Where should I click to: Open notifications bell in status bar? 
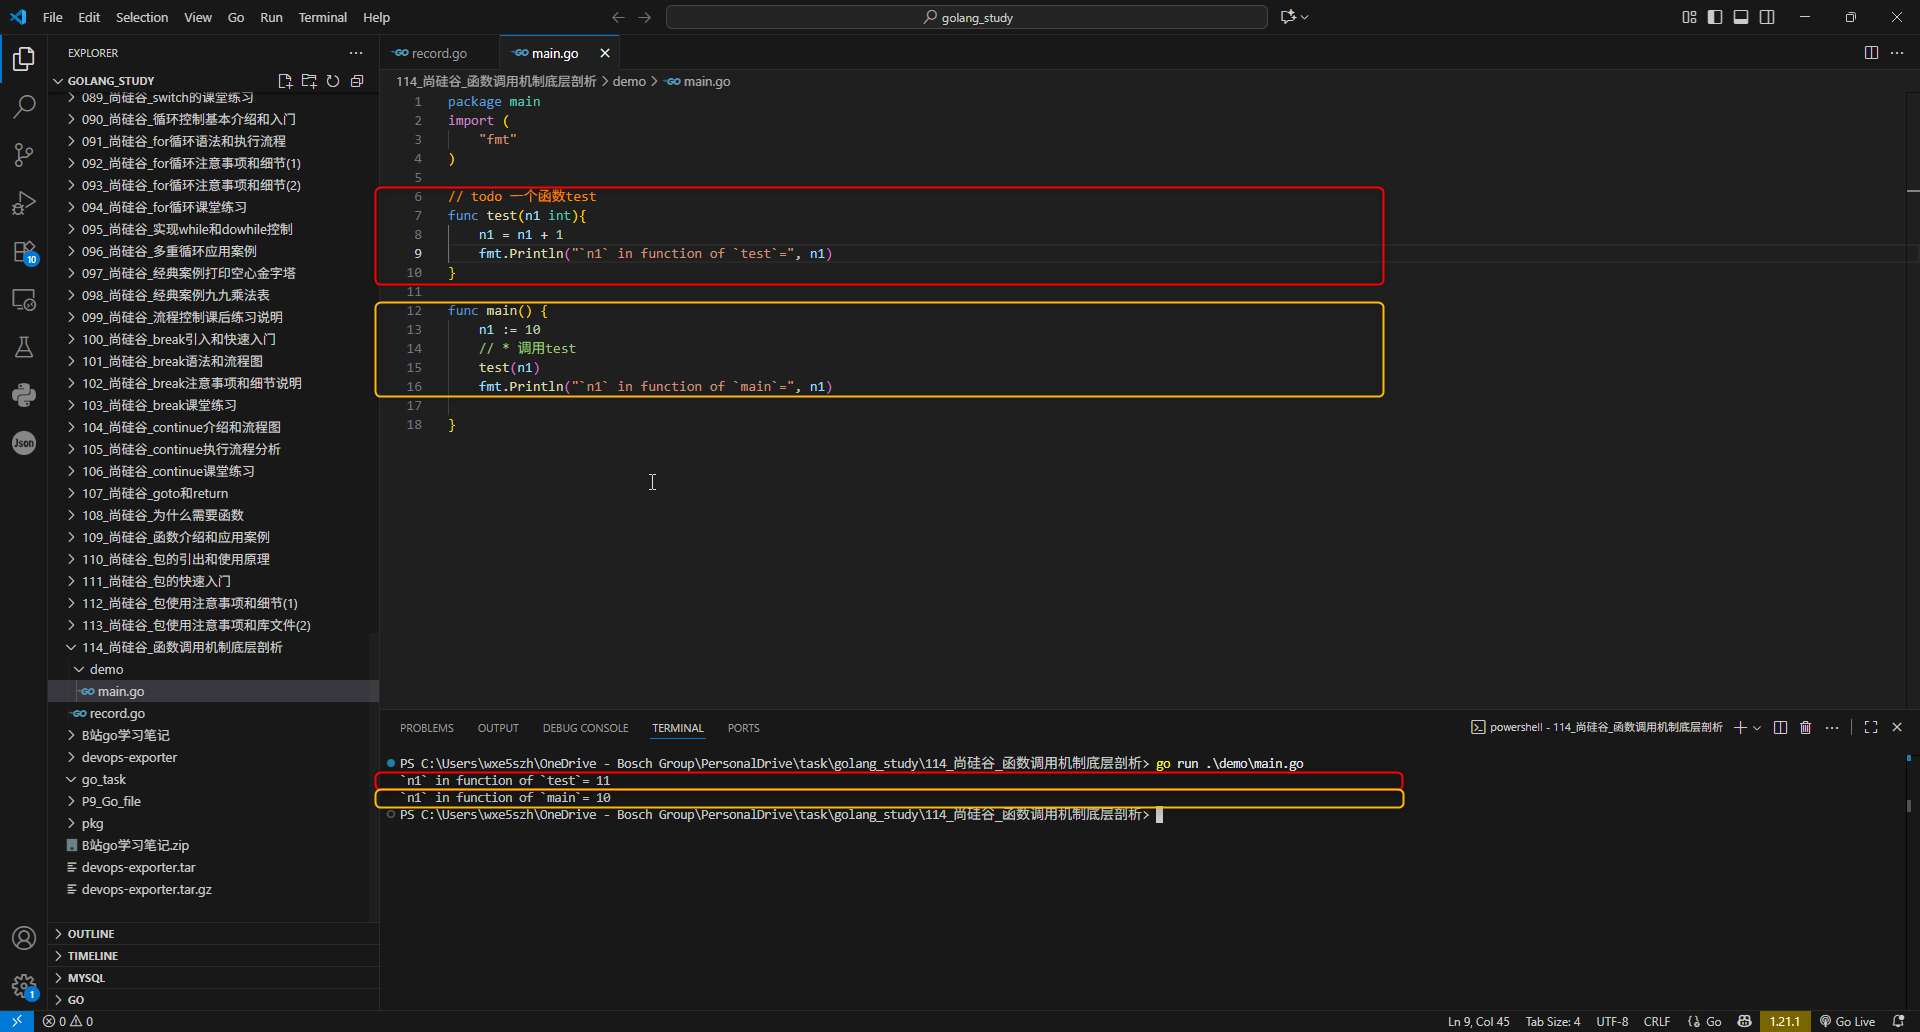[1899, 1021]
